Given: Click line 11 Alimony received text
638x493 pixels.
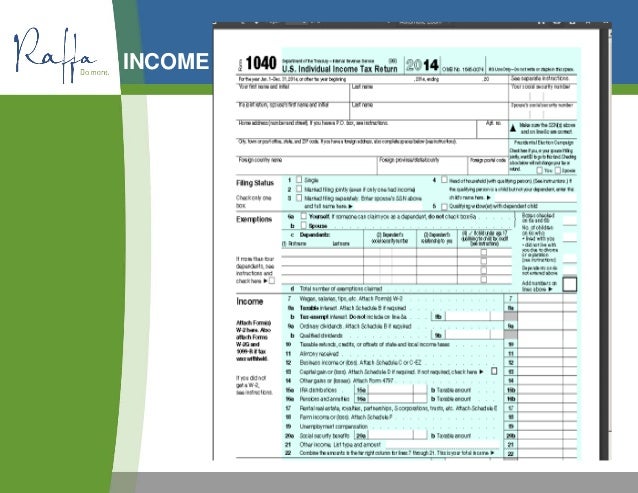Looking at the screenshot, I should [319, 353].
